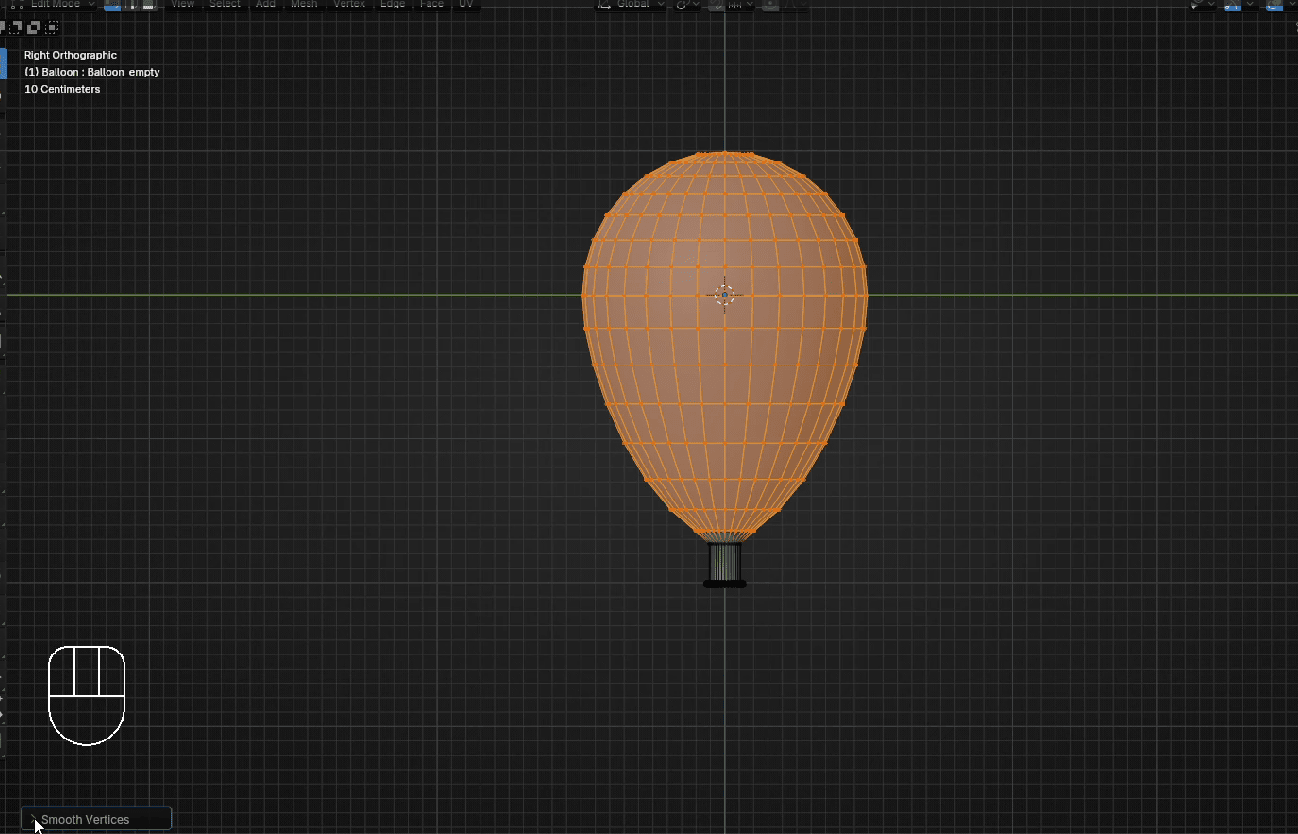Switch to edge select mode
This screenshot has height=834, width=1298.
(131, 5)
